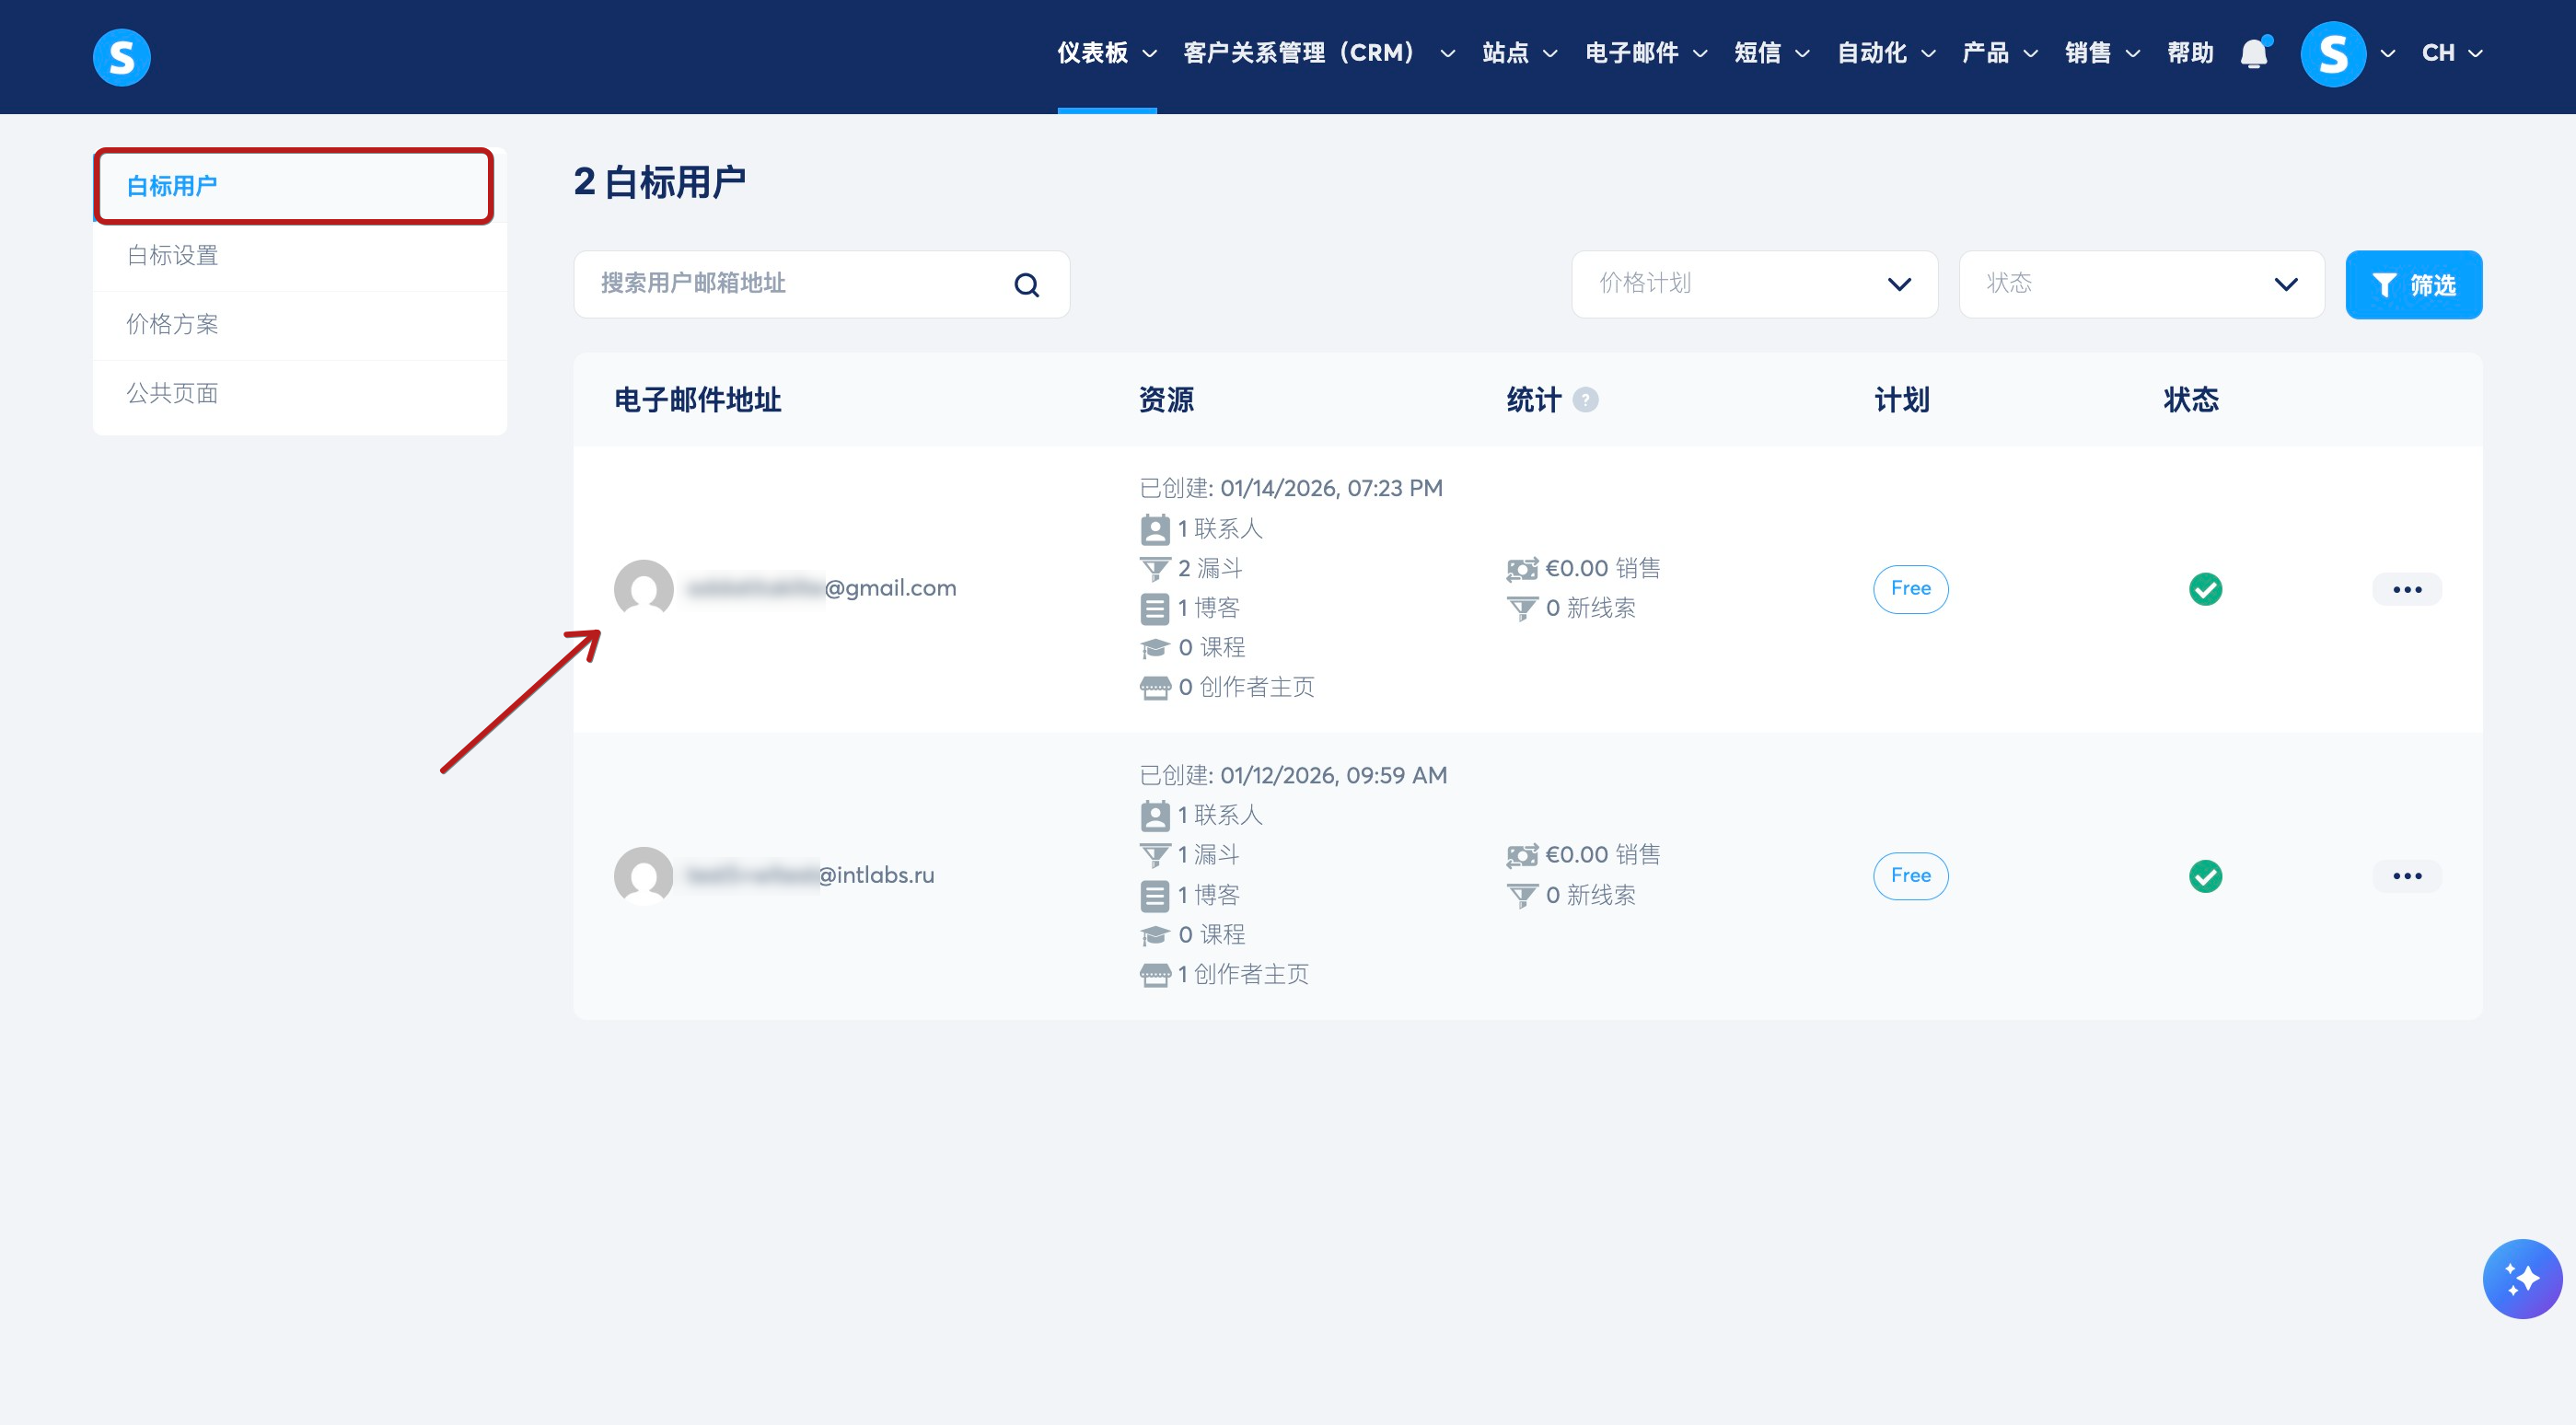Viewport: 2576px width, 1425px height.
Task: Open three-dot menu for intlabs.ru user
Action: pos(2406,876)
